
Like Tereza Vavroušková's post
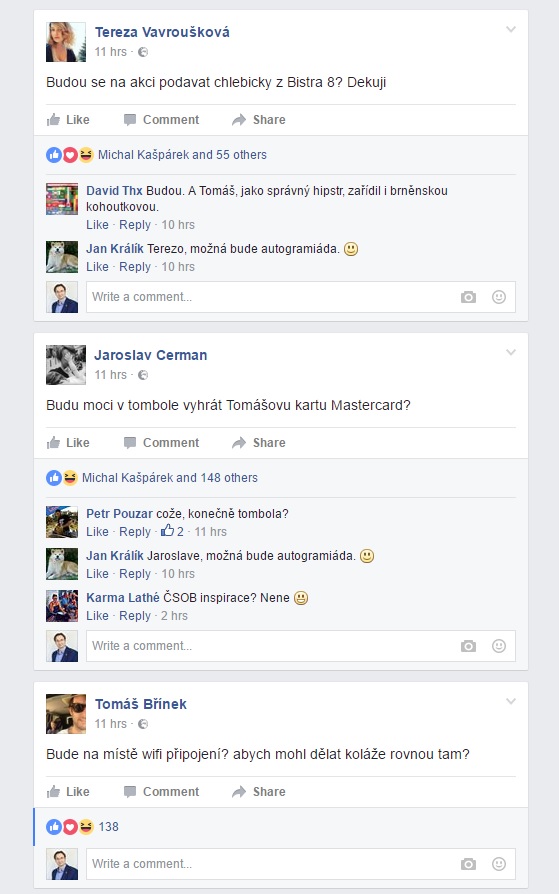pyautogui.click(x=68, y=120)
